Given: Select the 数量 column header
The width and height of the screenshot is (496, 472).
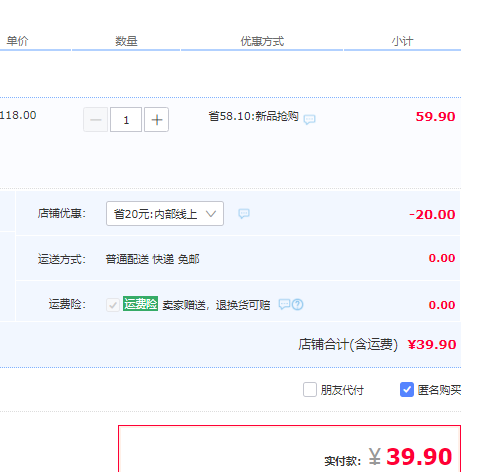Looking at the screenshot, I should (126, 41).
